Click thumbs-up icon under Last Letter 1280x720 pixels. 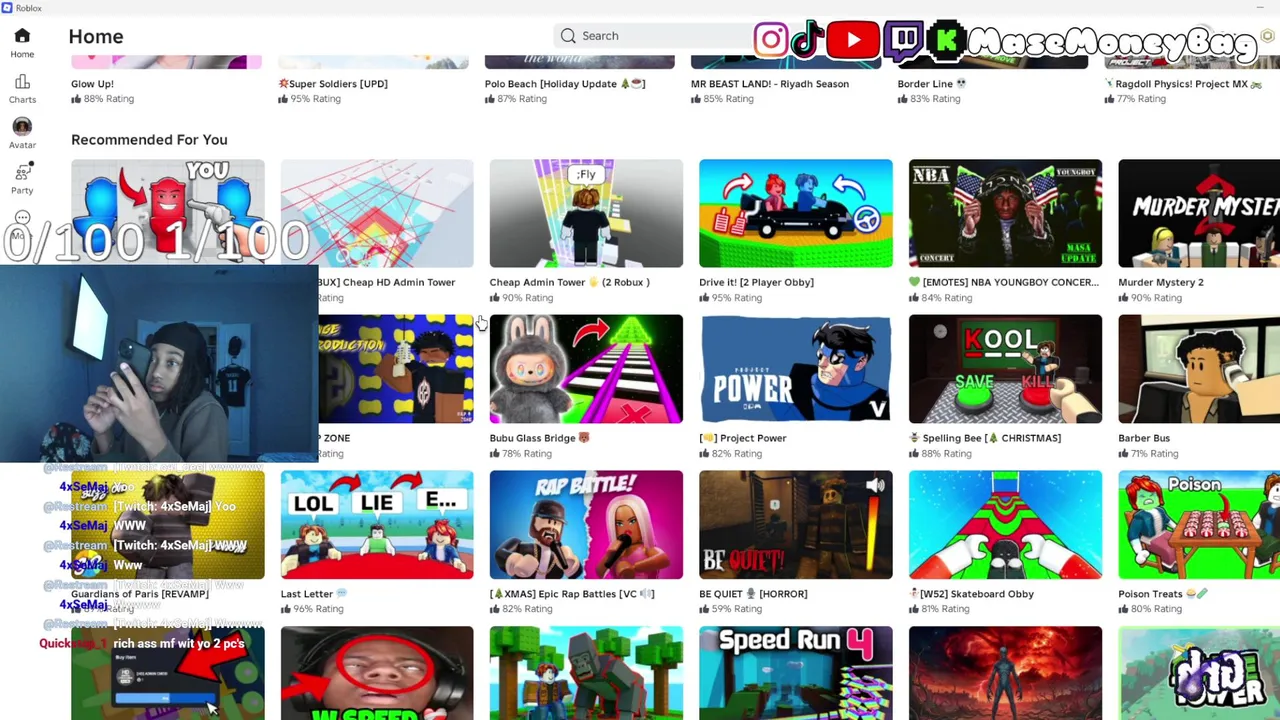[286, 609]
